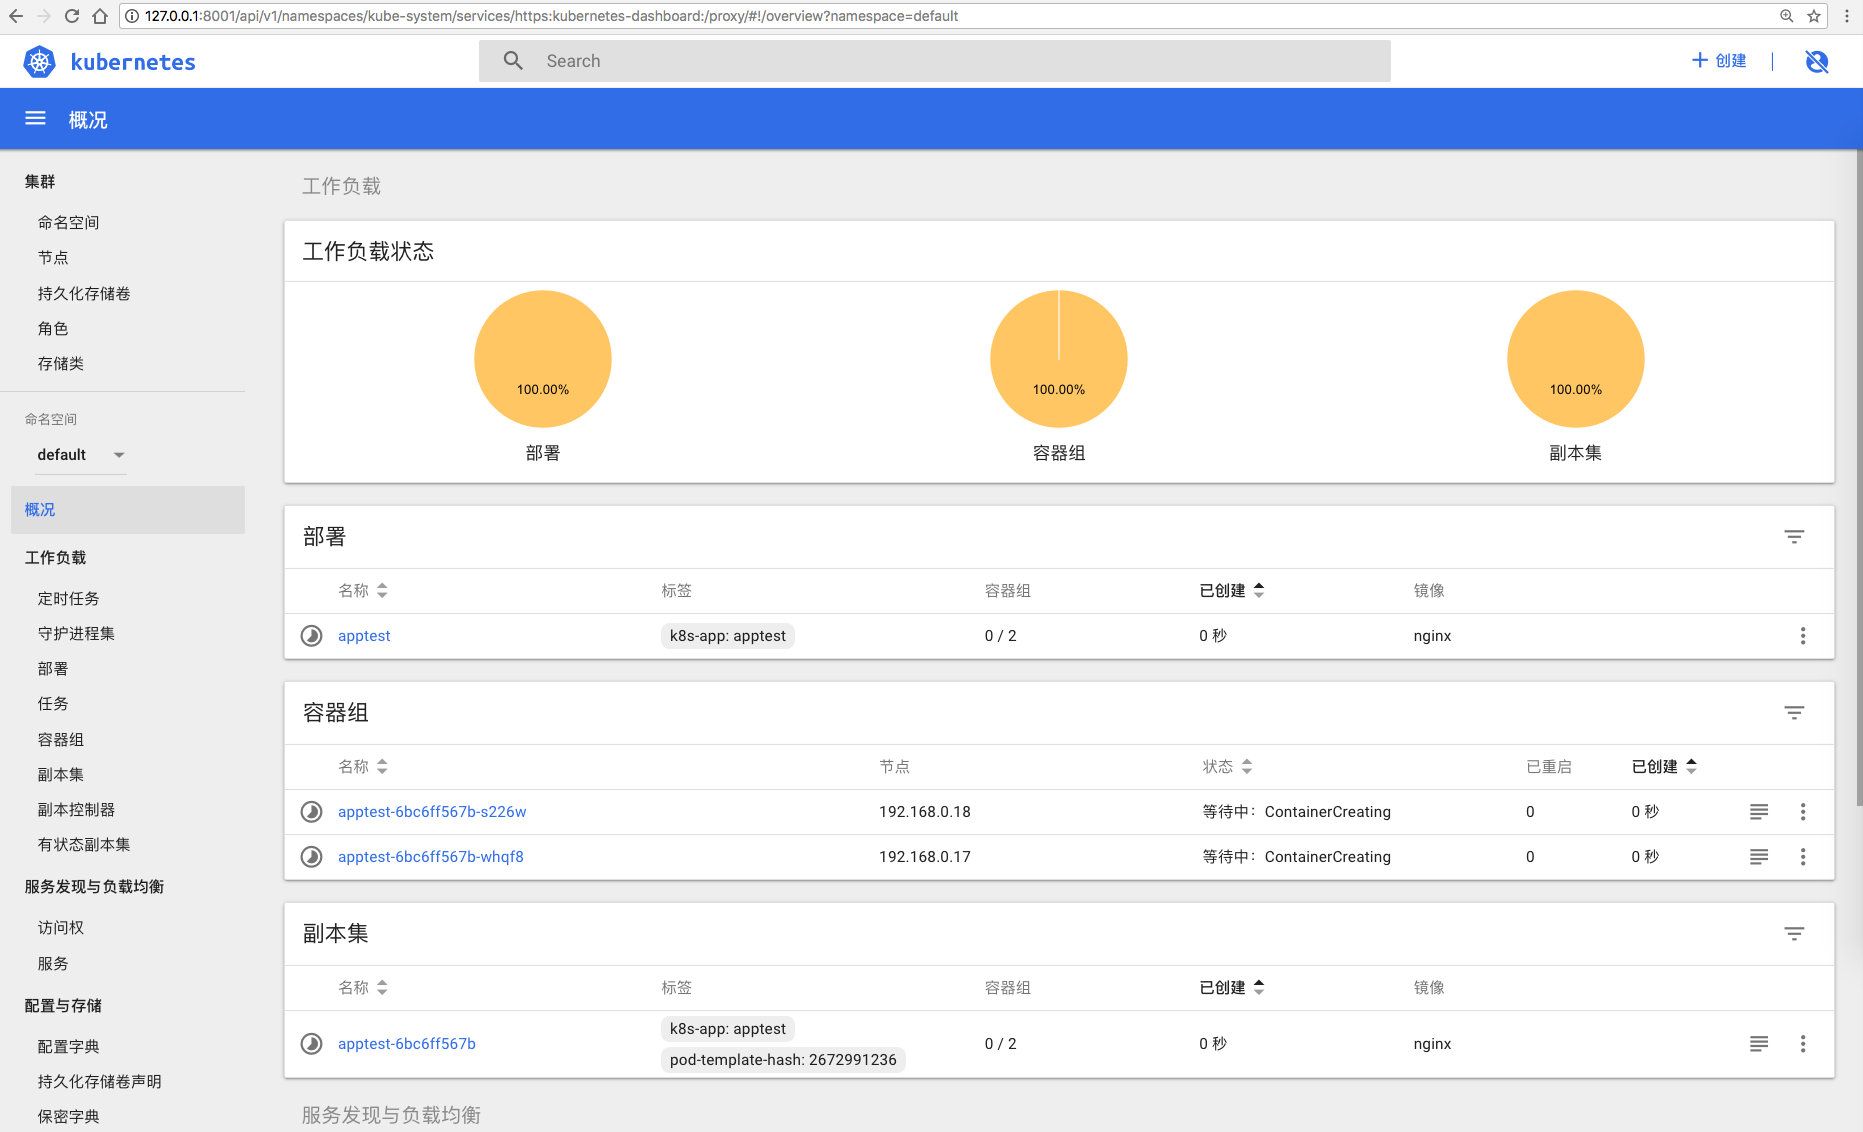Open replica set link apptest-6bc6ff567b
Image resolution: width=1863 pixels, height=1132 pixels.
pos(407,1044)
